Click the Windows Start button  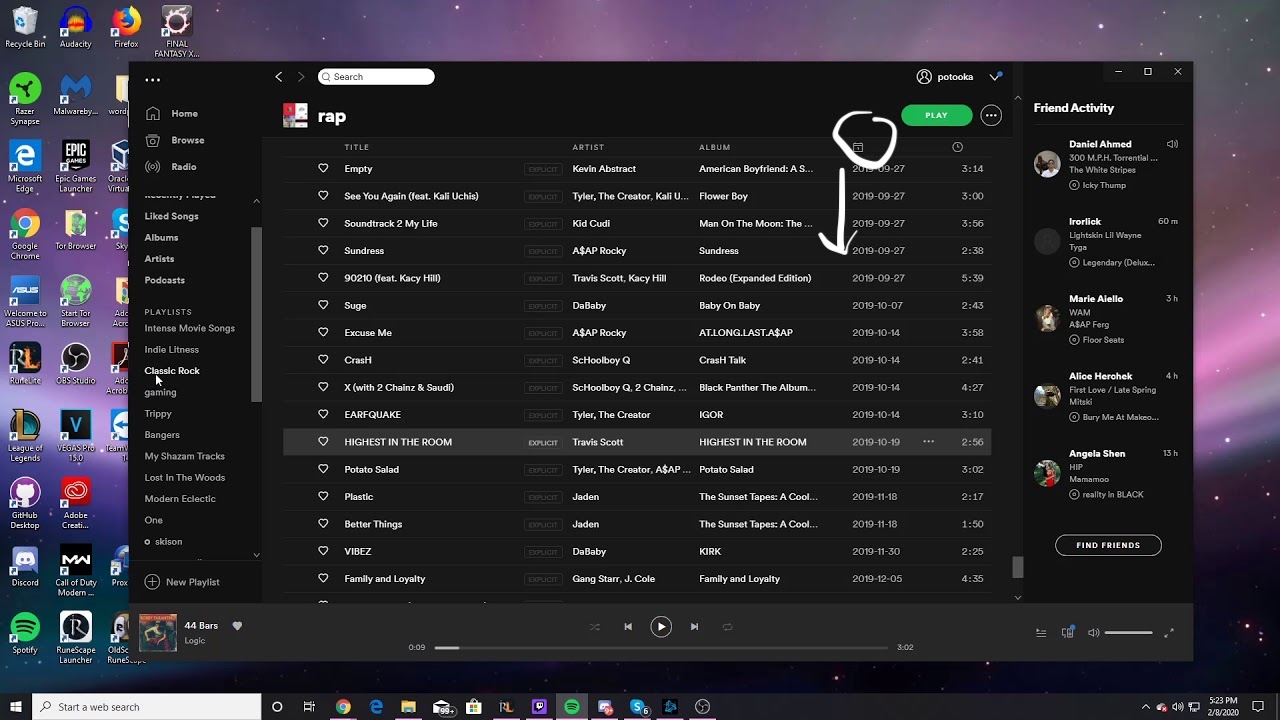click(16, 707)
